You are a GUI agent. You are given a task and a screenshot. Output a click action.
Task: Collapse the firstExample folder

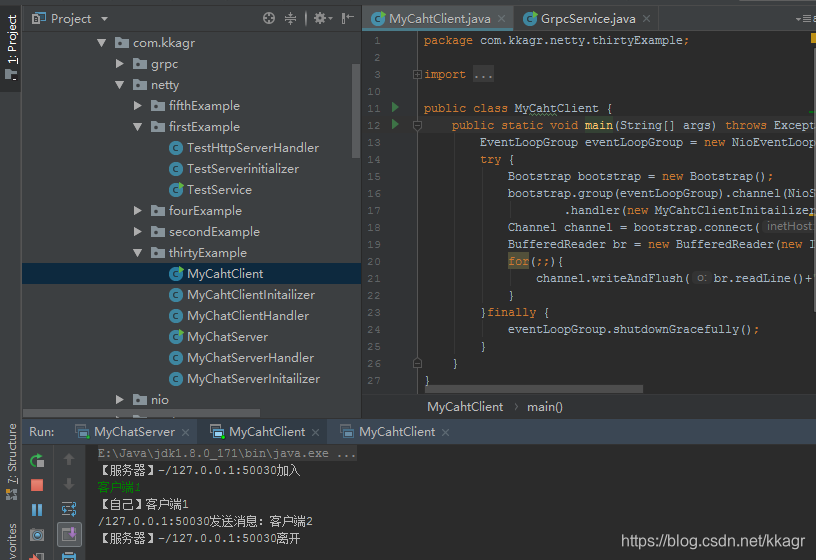coord(137,126)
